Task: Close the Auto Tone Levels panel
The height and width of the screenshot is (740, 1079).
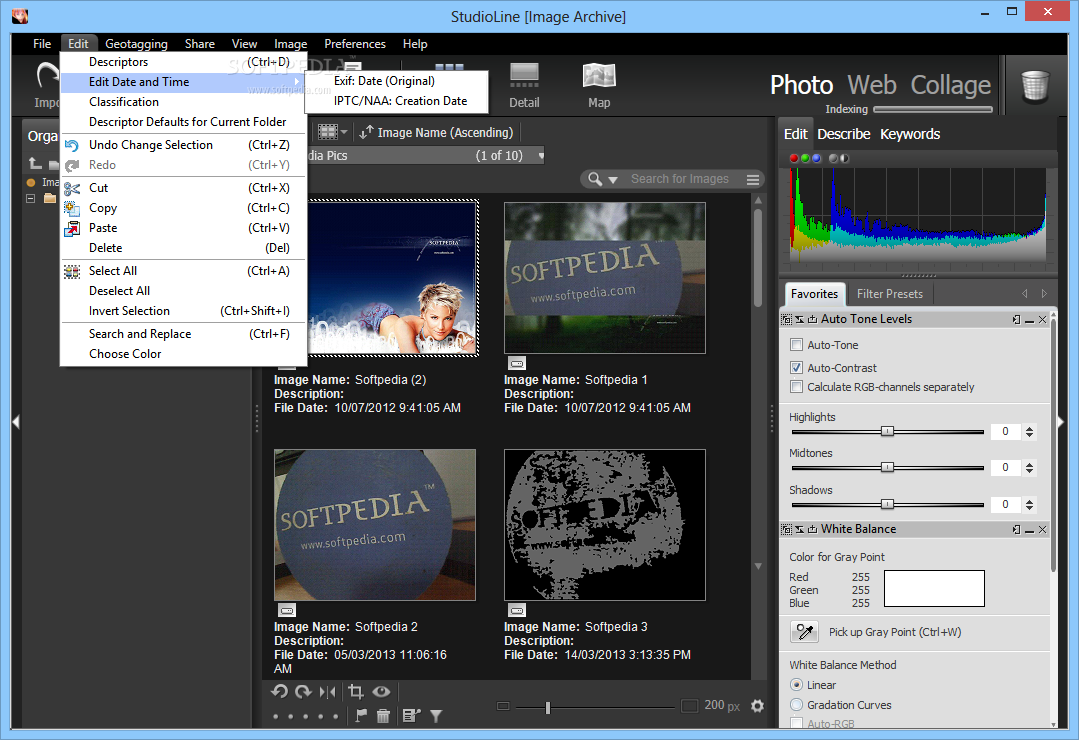Action: (1043, 319)
